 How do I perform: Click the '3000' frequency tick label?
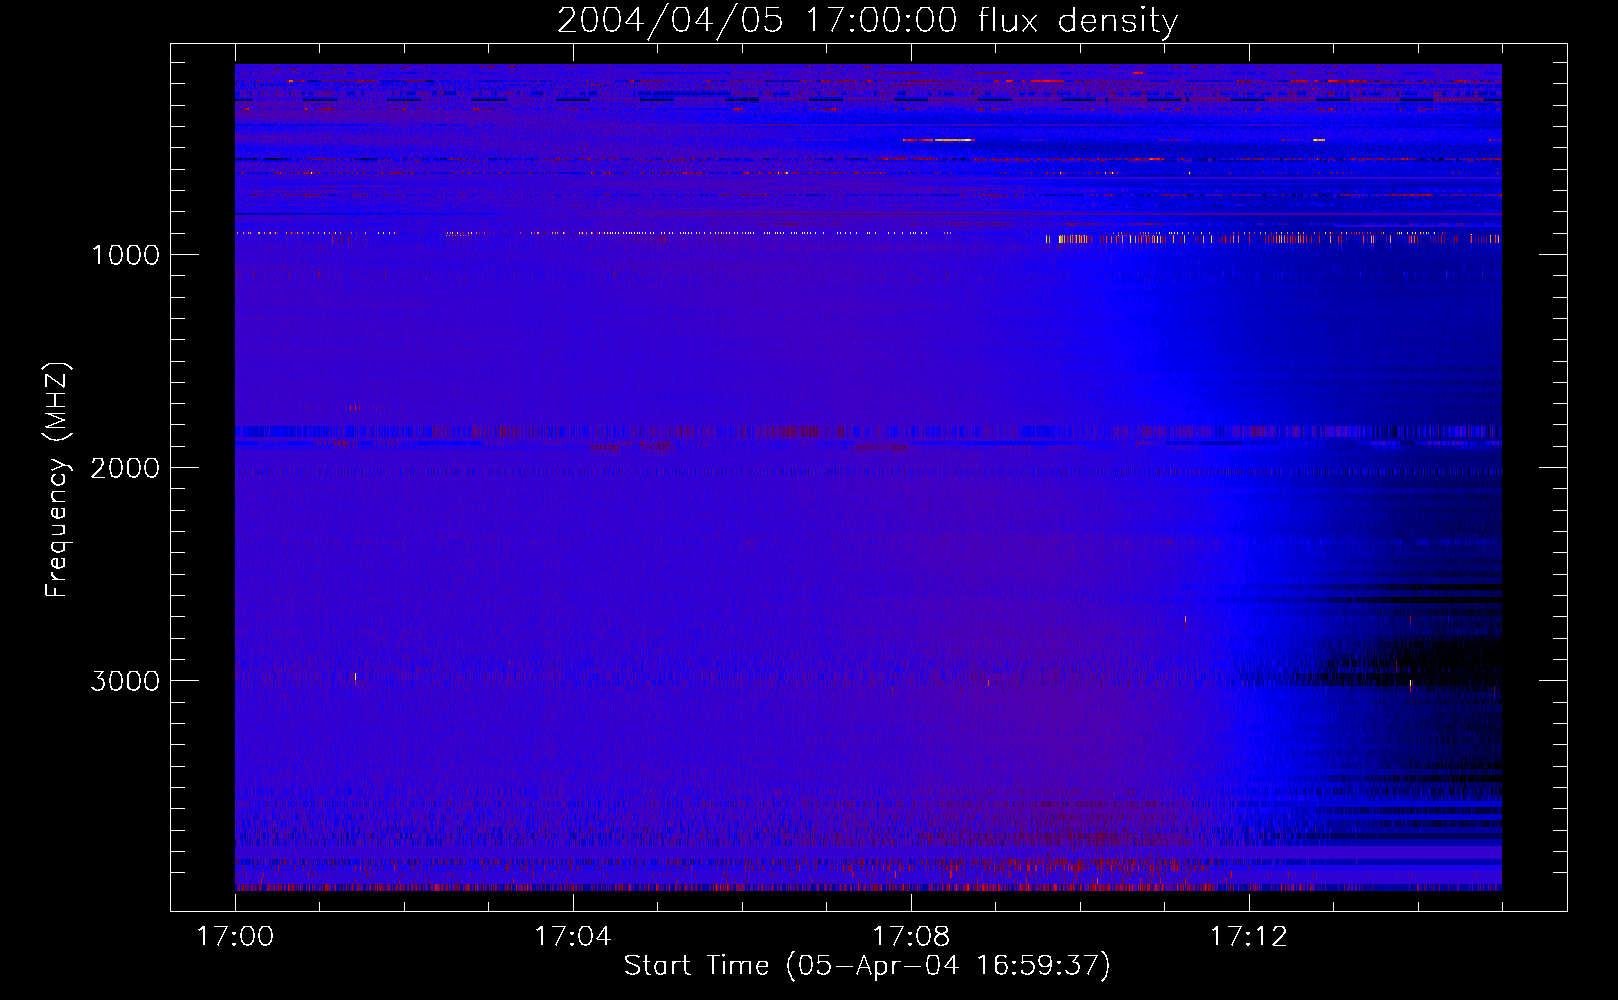click(125, 681)
